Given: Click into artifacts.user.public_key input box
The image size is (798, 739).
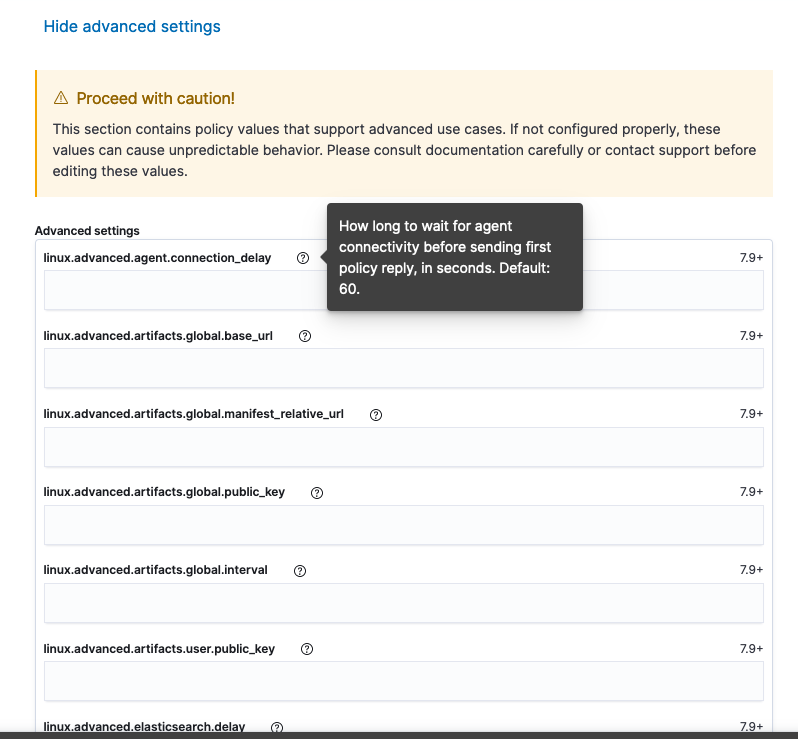Looking at the screenshot, I should [403, 681].
